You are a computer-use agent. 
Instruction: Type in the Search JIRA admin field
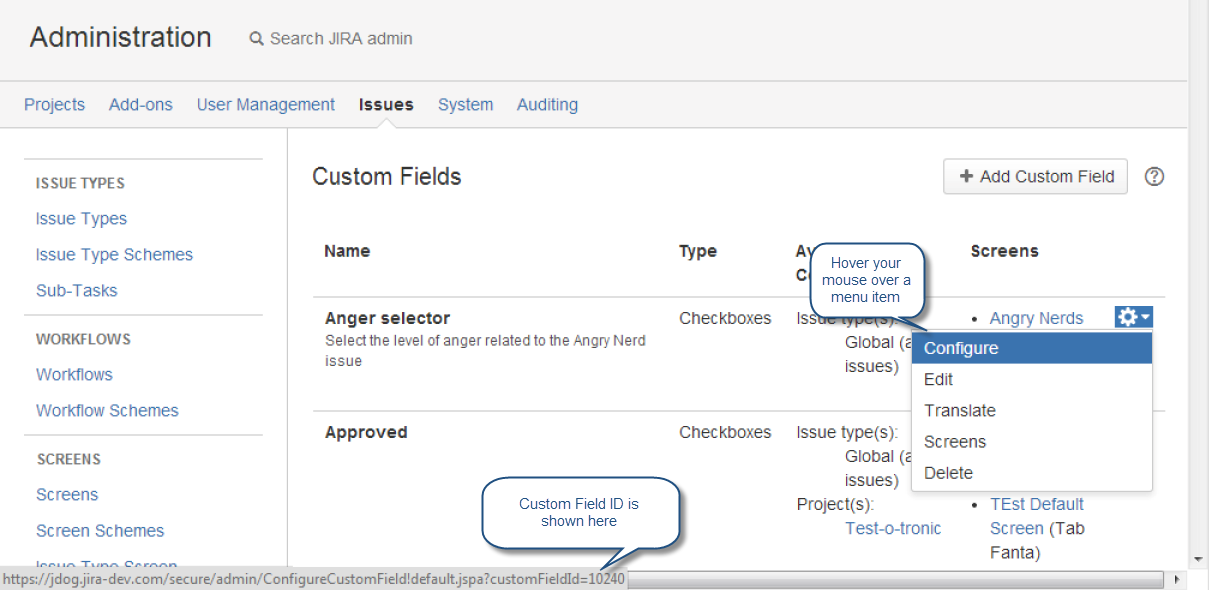coord(341,39)
